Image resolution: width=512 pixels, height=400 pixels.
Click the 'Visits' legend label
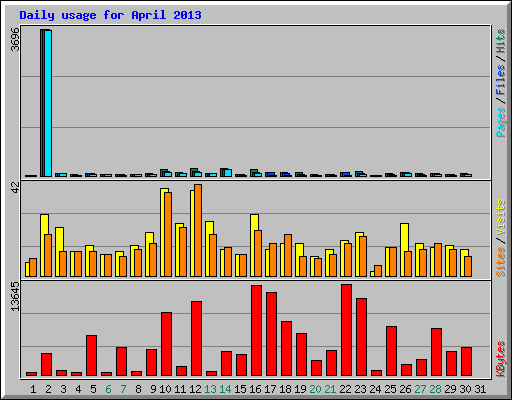pos(501,218)
